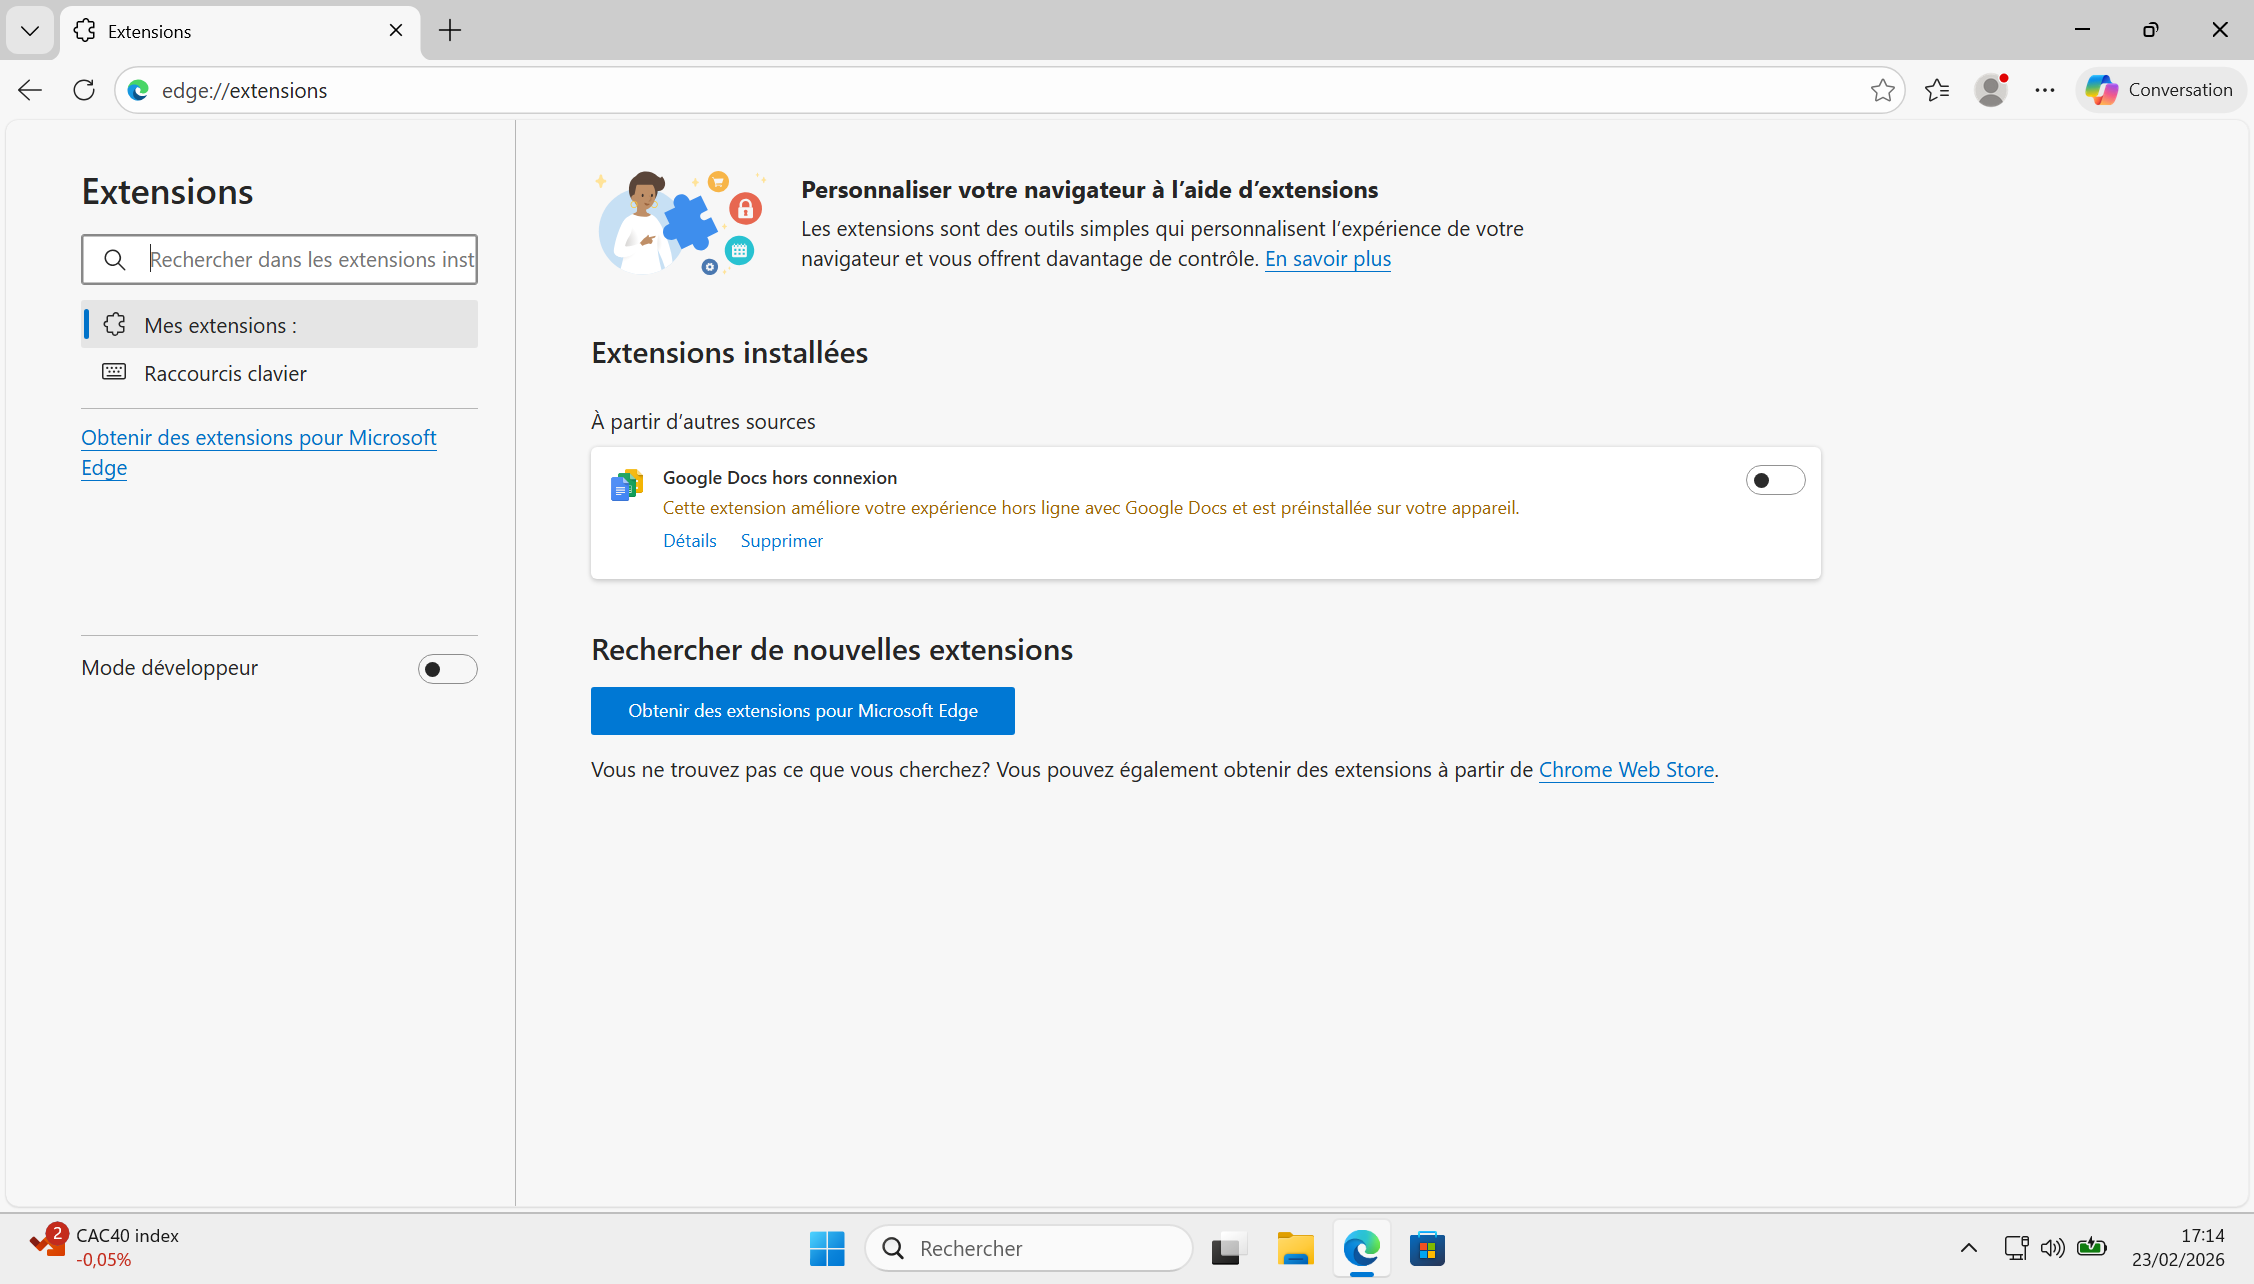This screenshot has height=1284, width=2254.
Task: Open the Favorites list icon
Action: 1937,90
